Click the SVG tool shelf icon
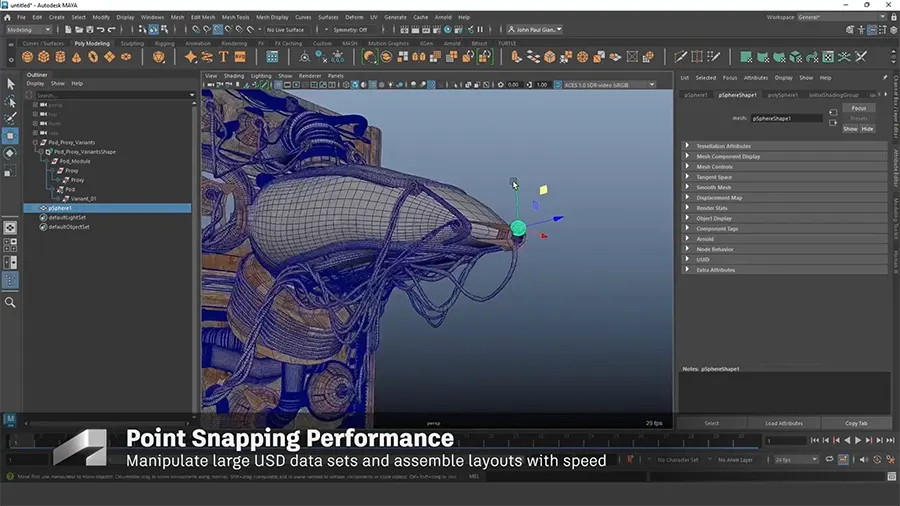Viewport: 900px width, 506px height. (x=240, y=57)
